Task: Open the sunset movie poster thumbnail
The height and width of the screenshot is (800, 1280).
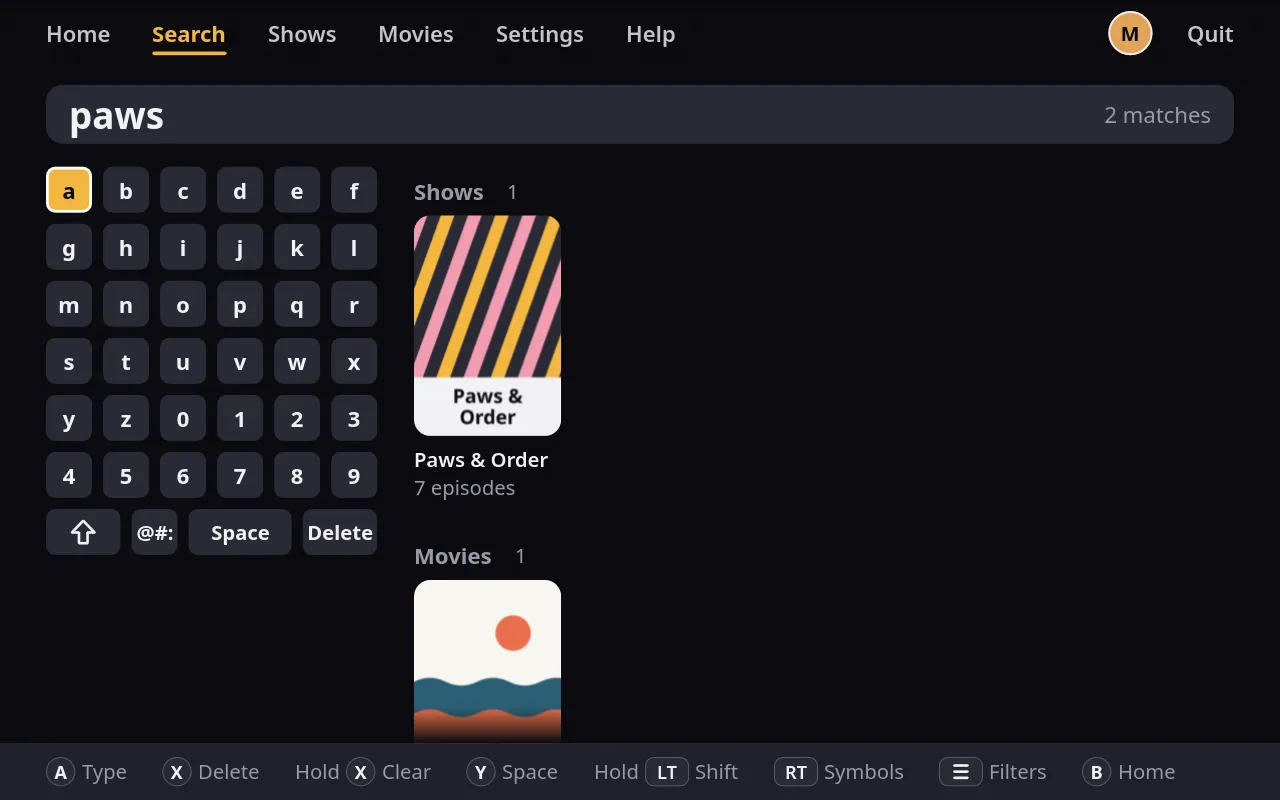Action: tap(487, 661)
